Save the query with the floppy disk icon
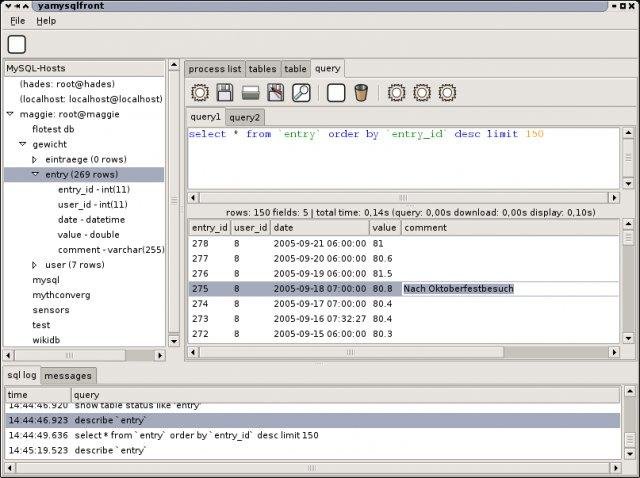The width and height of the screenshot is (640, 478). (x=225, y=93)
